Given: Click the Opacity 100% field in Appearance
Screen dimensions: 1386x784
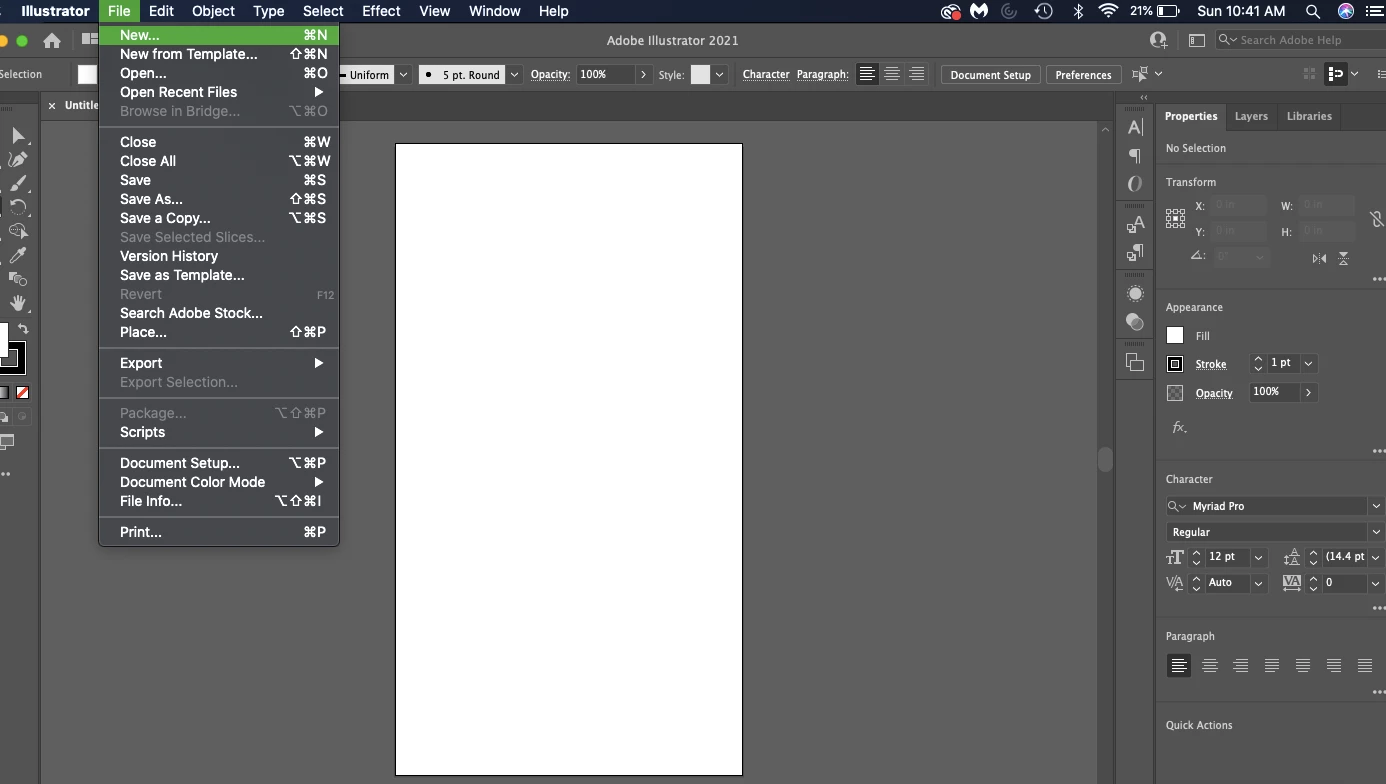Looking at the screenshot, I should pos(1274,392).
